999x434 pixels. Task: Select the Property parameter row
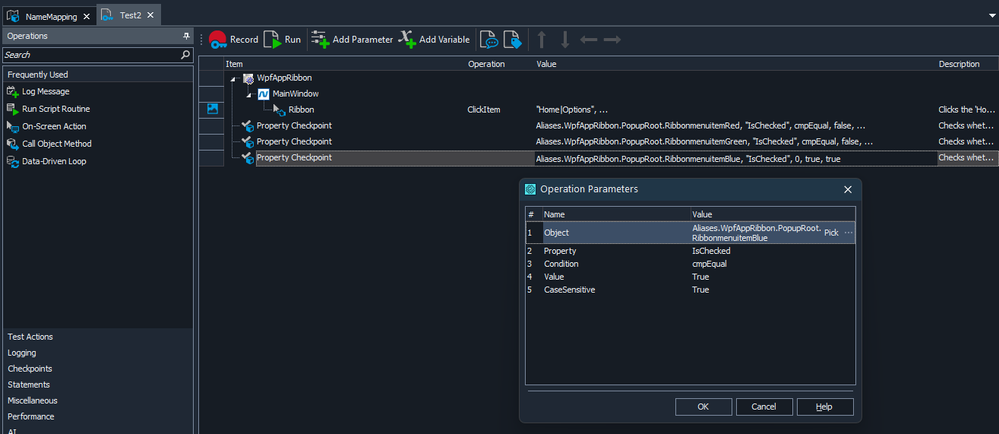(x=690, y=251)
